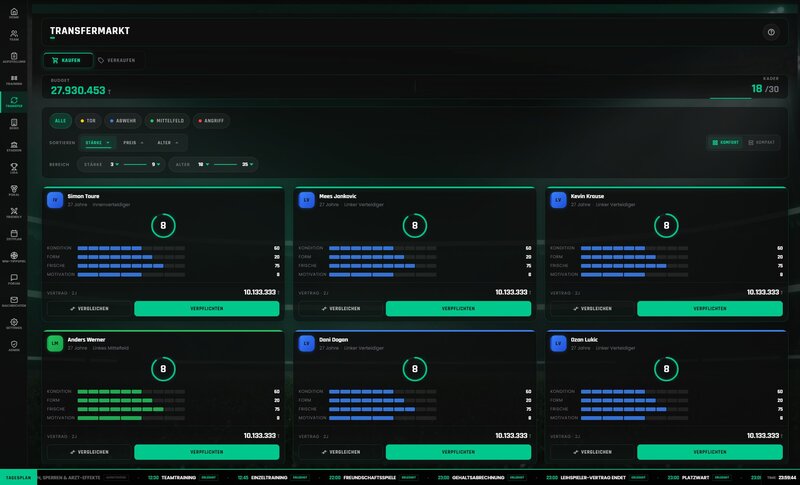Click Verpflichten for Kevin Krause
Viewport: 800px width, 485px height.
(710, 309)
